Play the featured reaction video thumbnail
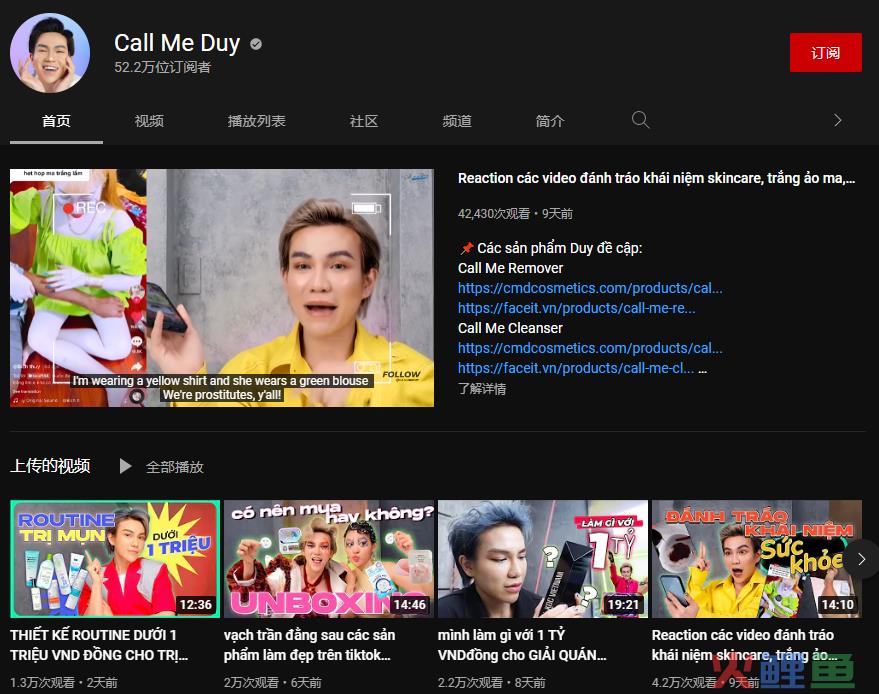This screenshot has width=879, height=694. pos(222,288)
